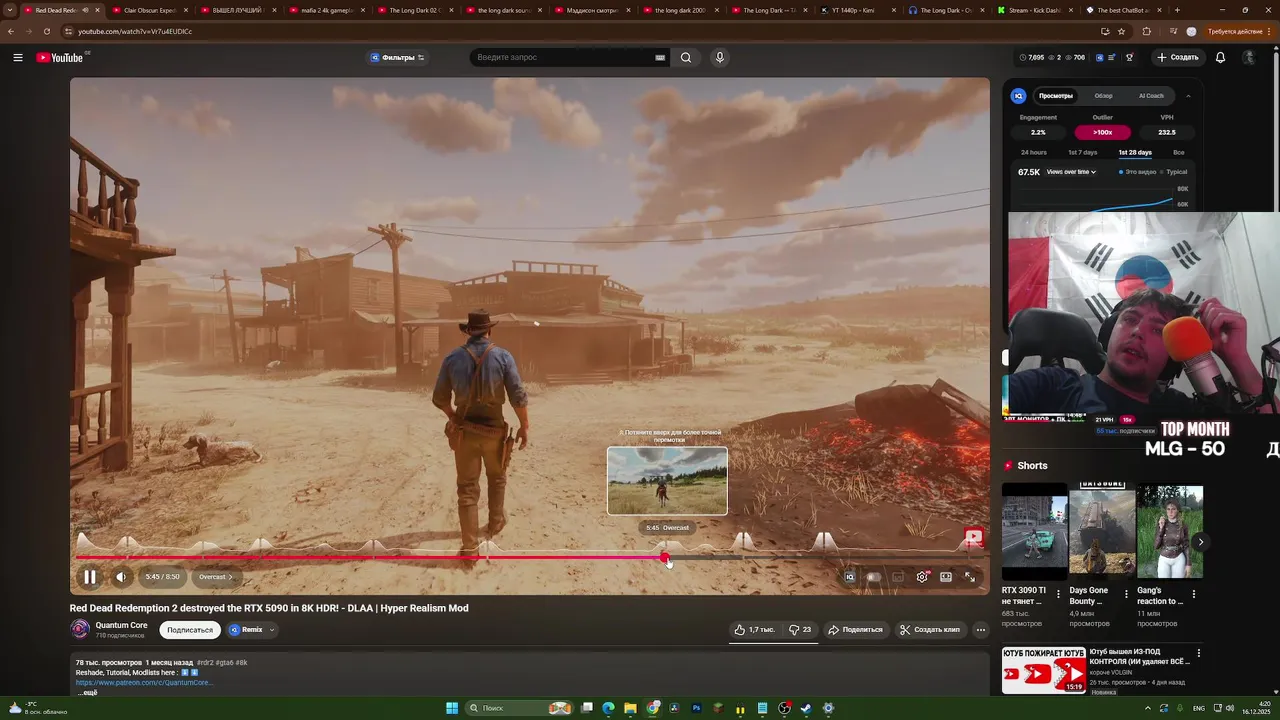Share video with Поделиться button
Image resolution: width=1280 pixels, height=720 pixels.
point(855,630)
